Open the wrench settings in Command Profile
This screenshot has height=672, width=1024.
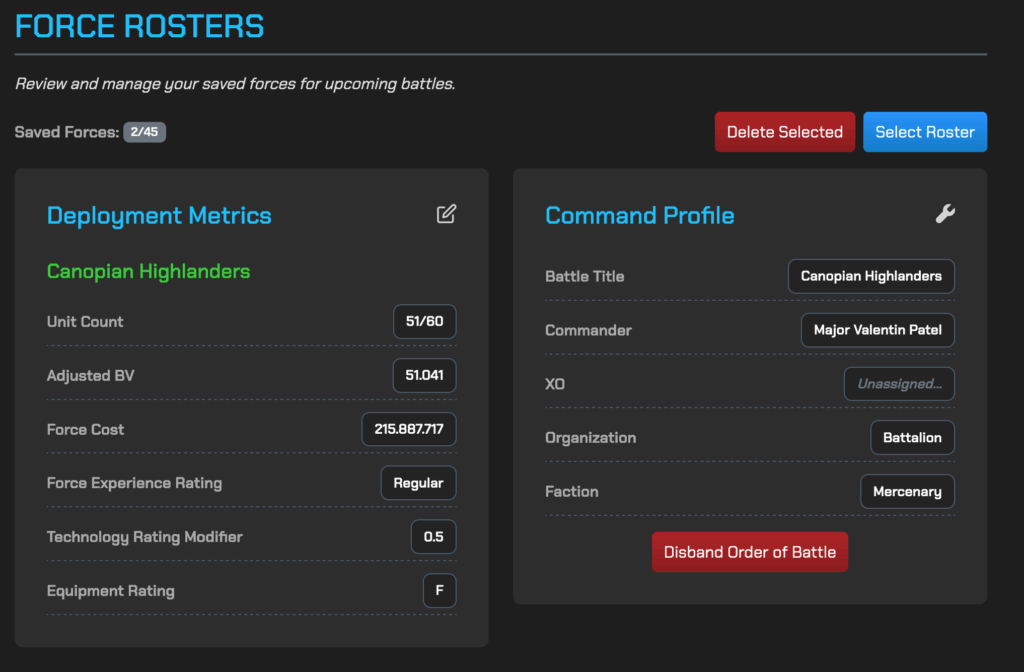pyautogui.click(x=944, y=214)
